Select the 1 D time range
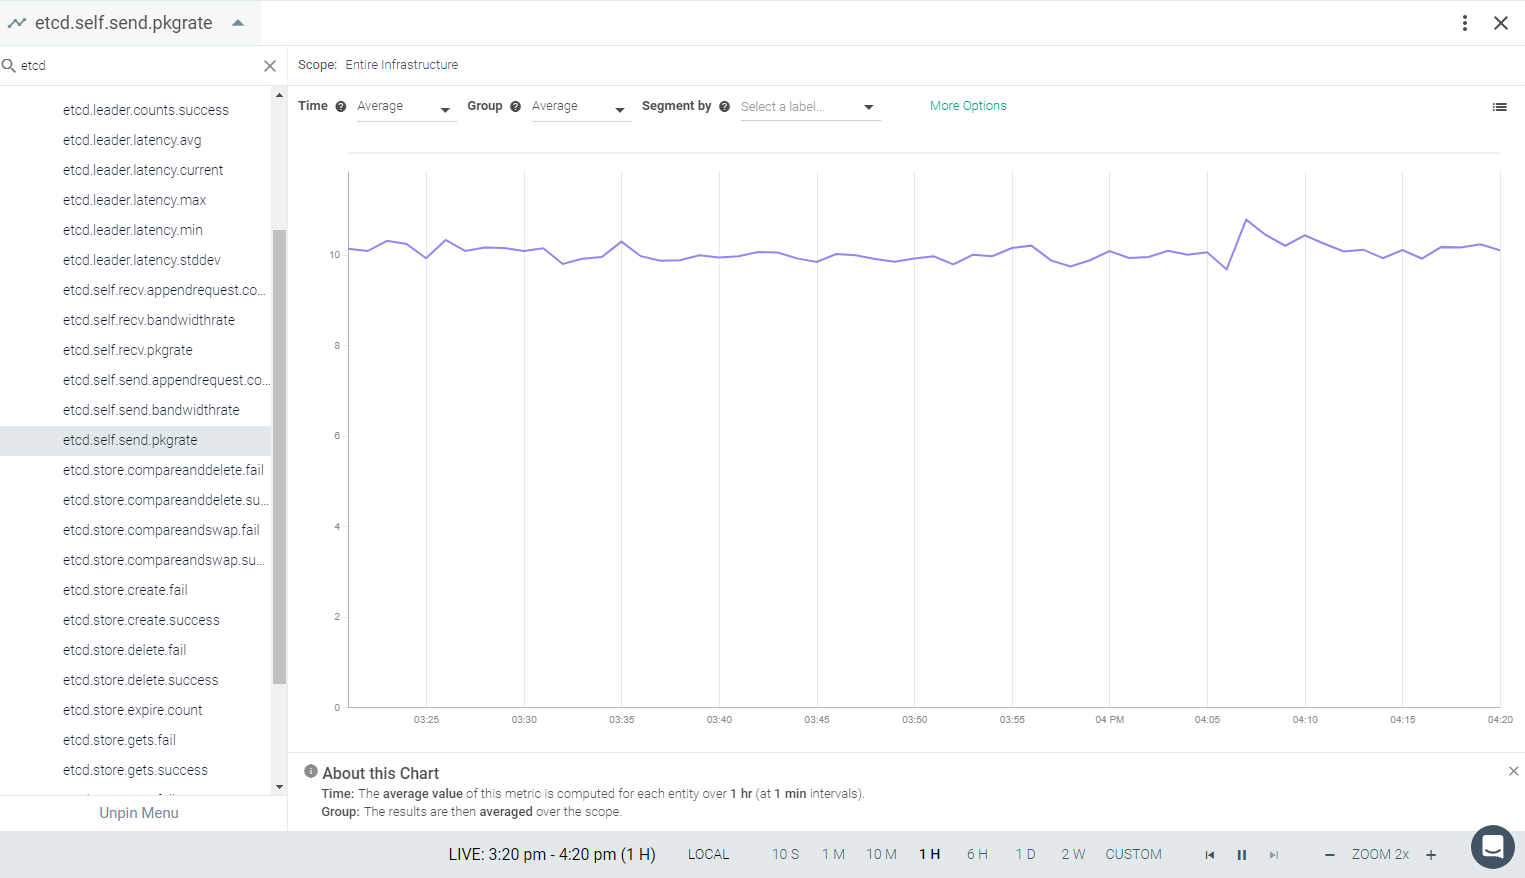Viewport: 1525px width, 878px height. [1026, 855]
